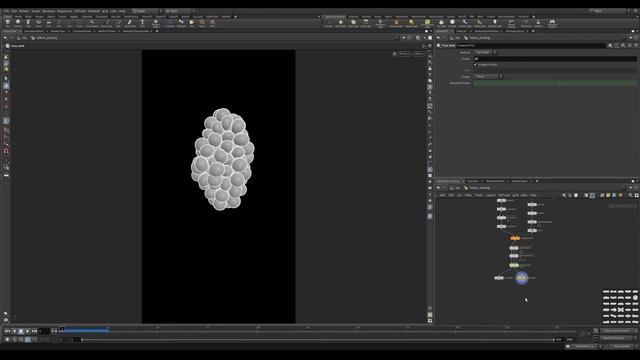Open the network editor Add menu
The image size is (640, 360).
[442, 196]
